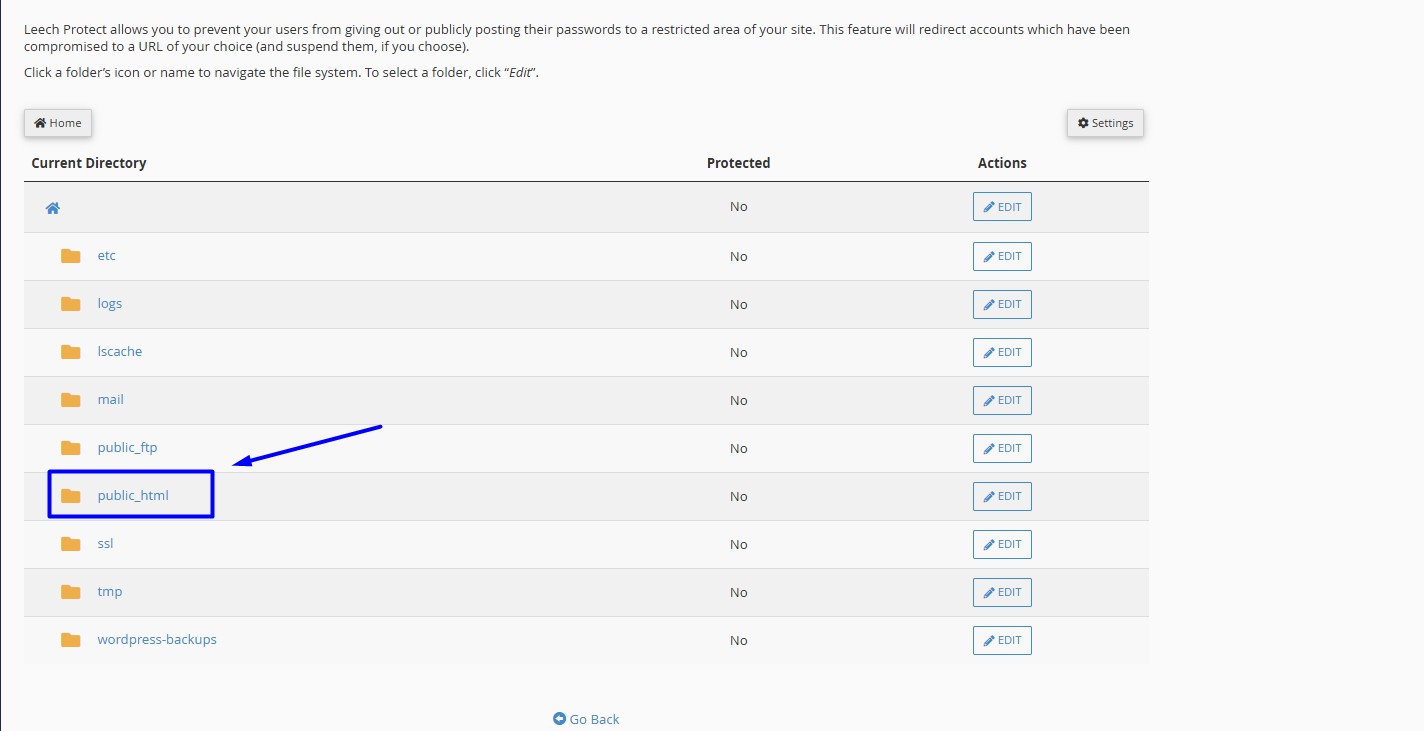This screenshot has width=1424, height=731.
Task: Navigate into the etc folder name
Action: (107, 256)
